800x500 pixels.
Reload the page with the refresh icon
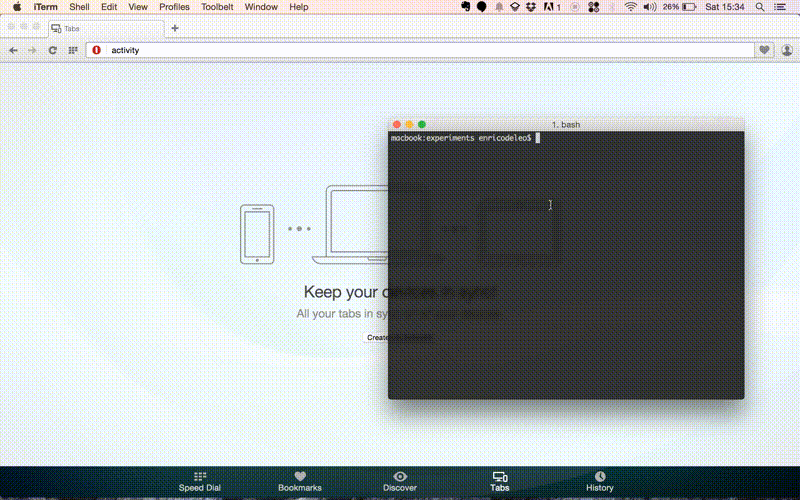coord(52,50)
